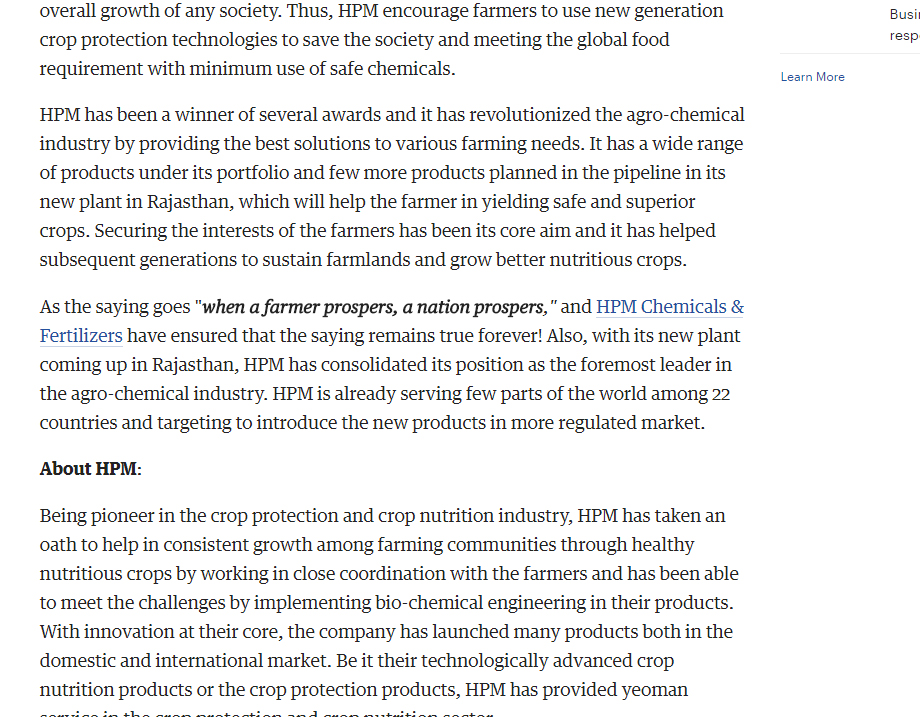The image size is (920, 717).
Task: Click the line starting 'domestic and international market'
Action: click(x=357, y=661)
